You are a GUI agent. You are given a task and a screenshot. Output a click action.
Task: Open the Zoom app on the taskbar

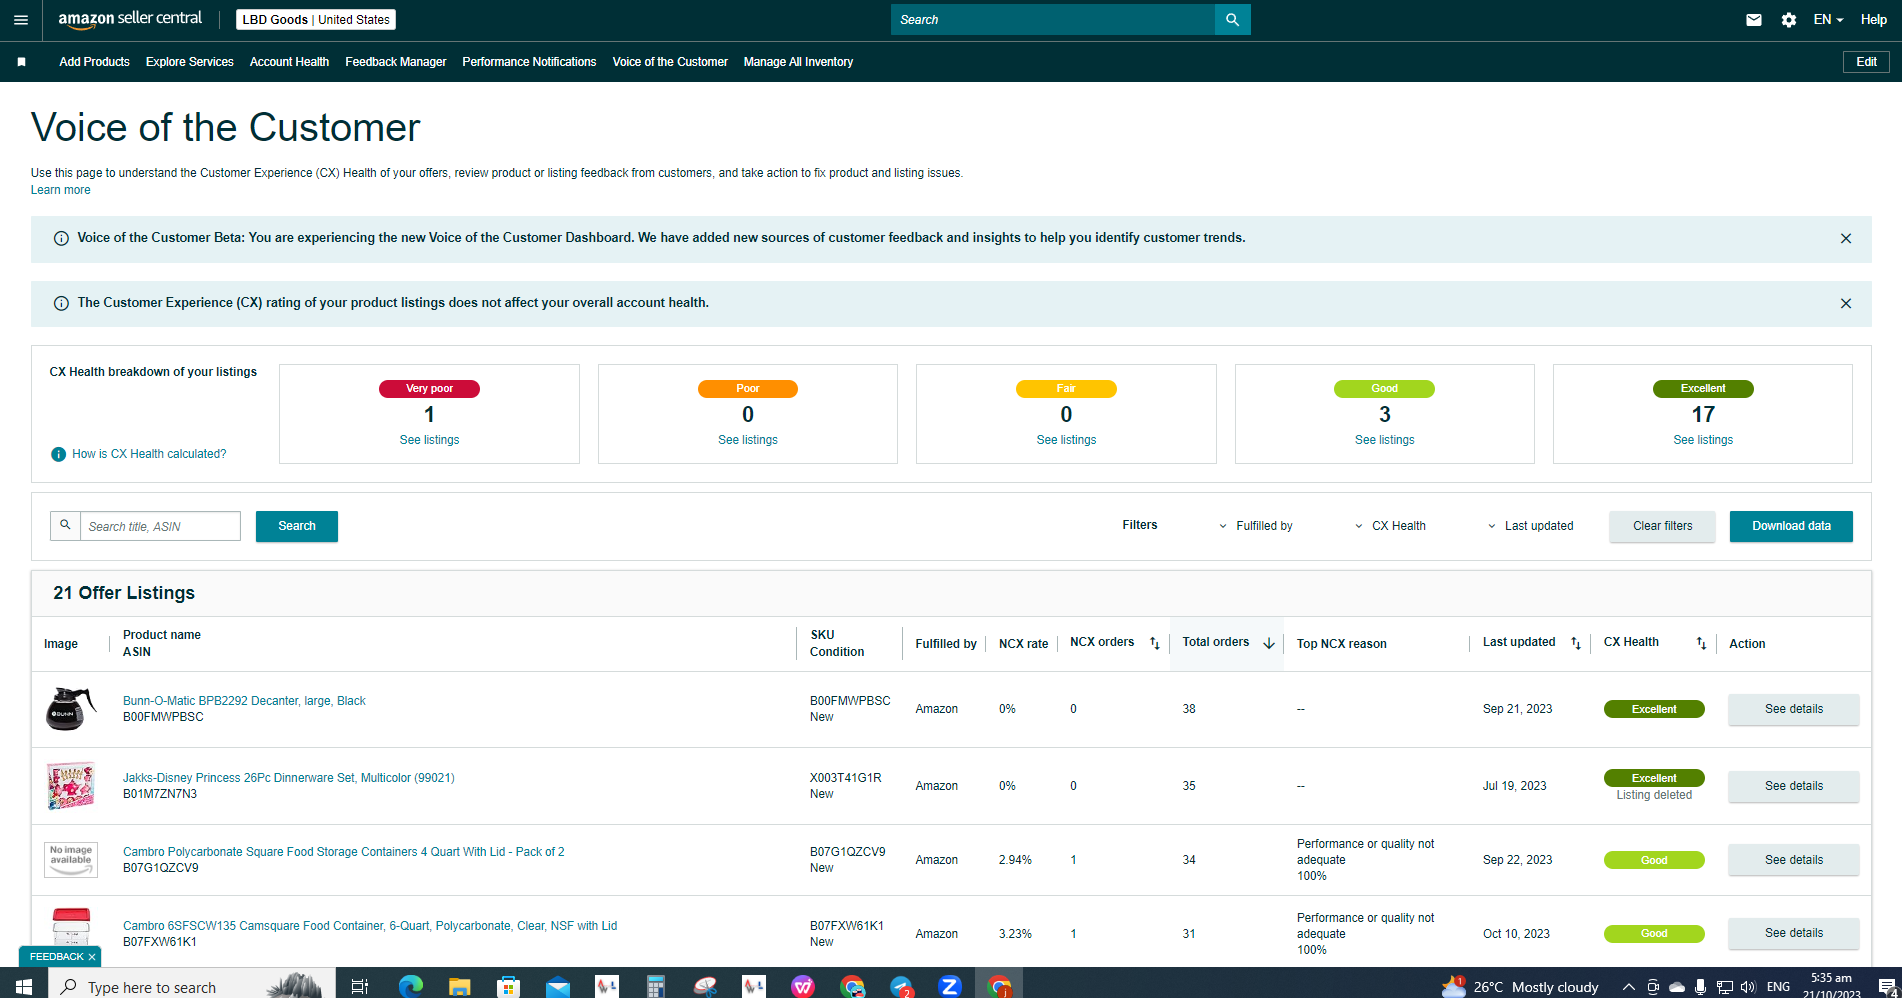point(949,987)
